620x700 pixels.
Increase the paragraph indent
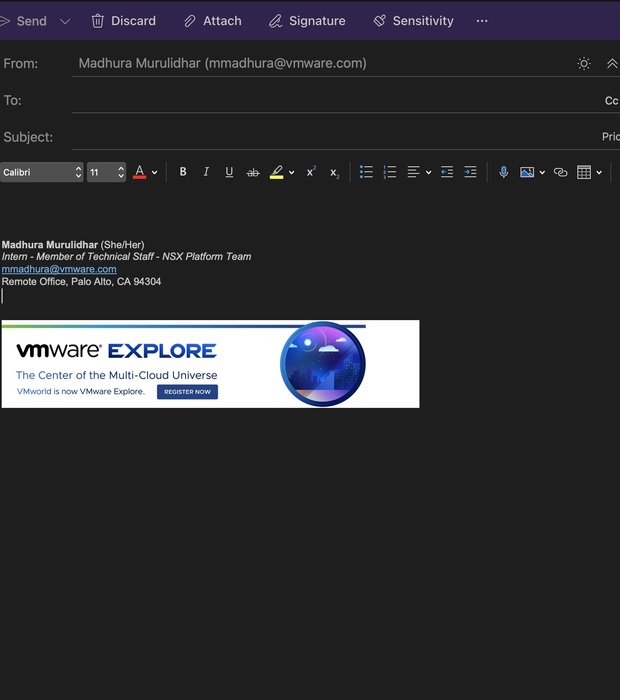[x=470, y=172]
